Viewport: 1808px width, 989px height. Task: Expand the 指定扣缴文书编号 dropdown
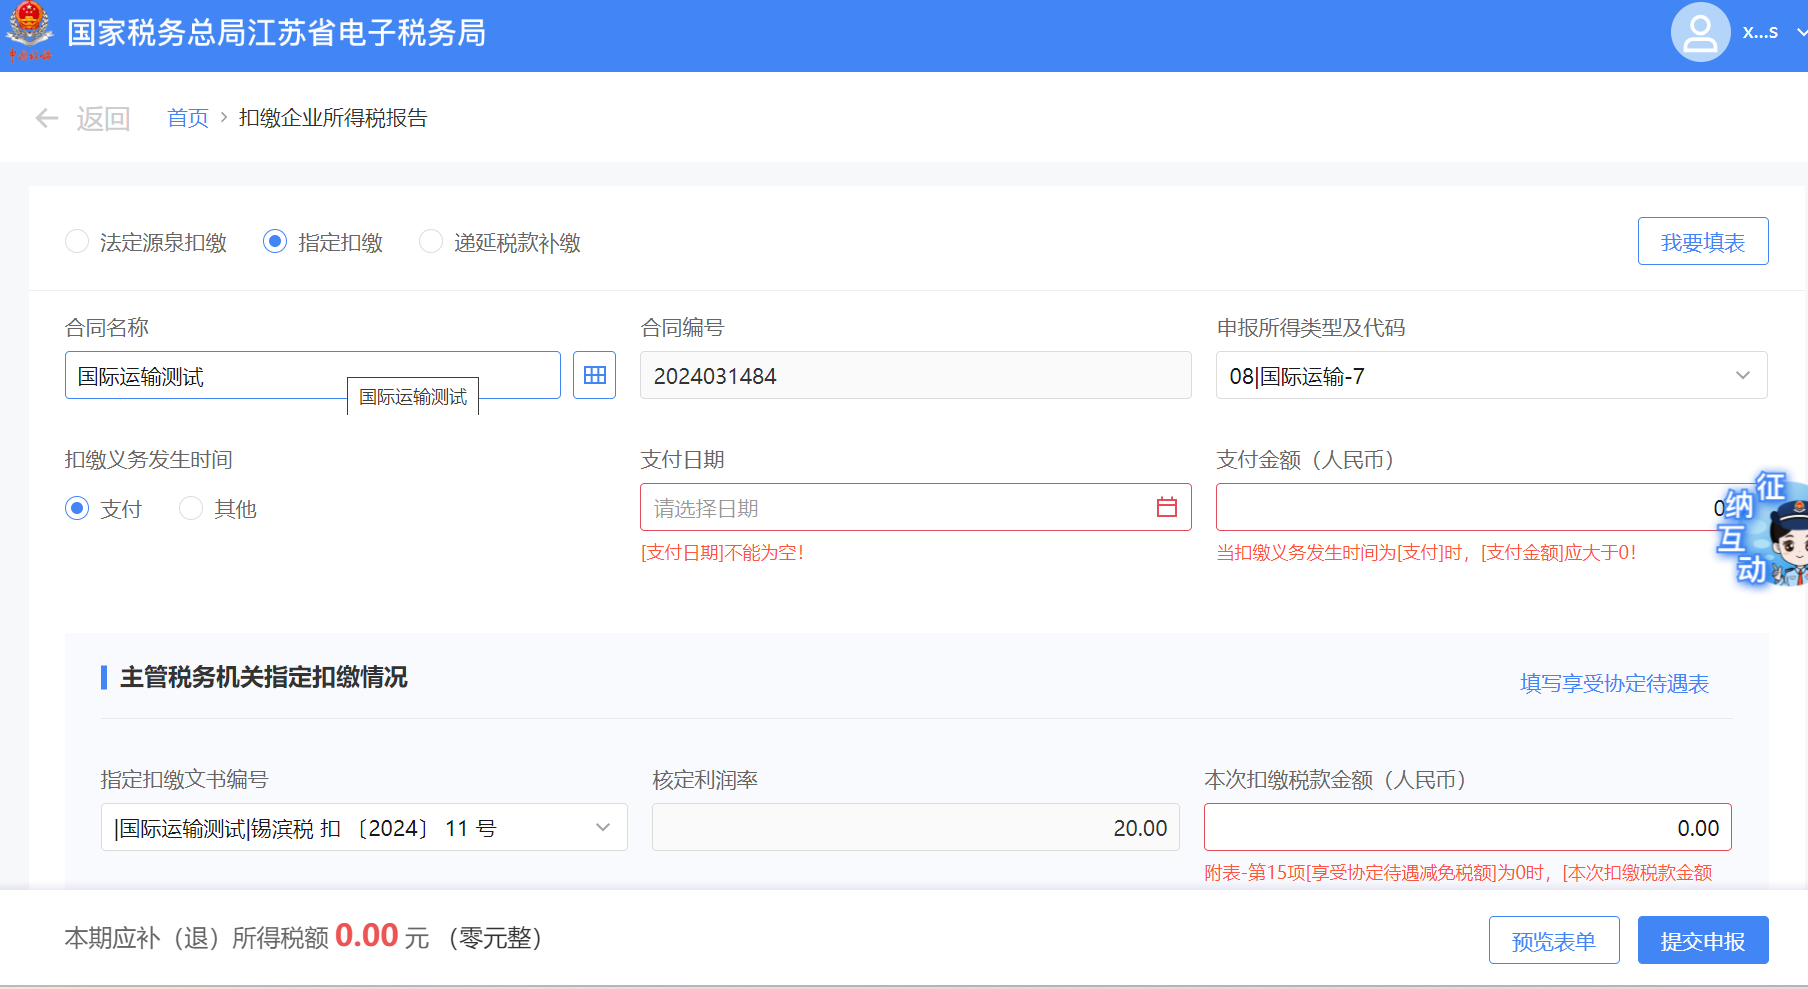[602, 828]
